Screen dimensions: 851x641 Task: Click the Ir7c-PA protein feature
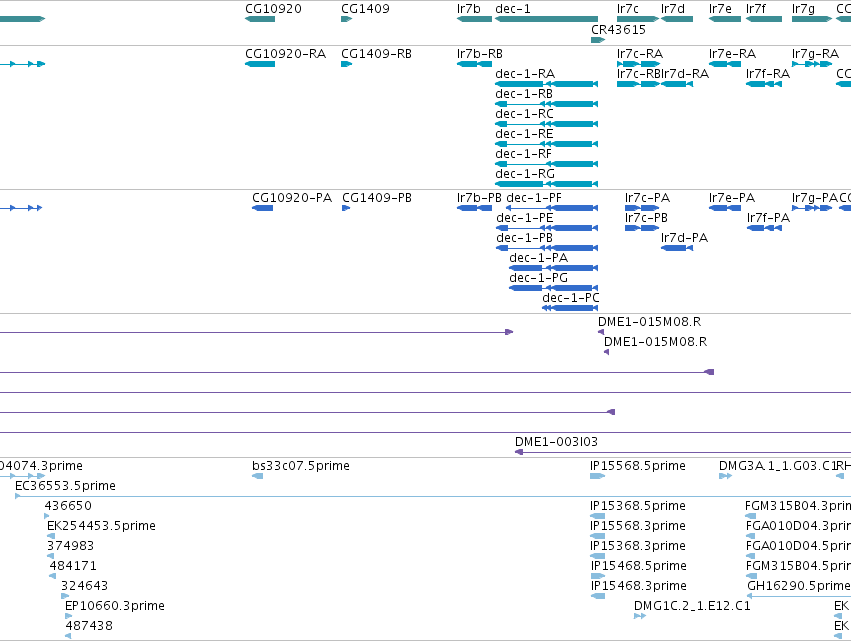coord(642,208)
